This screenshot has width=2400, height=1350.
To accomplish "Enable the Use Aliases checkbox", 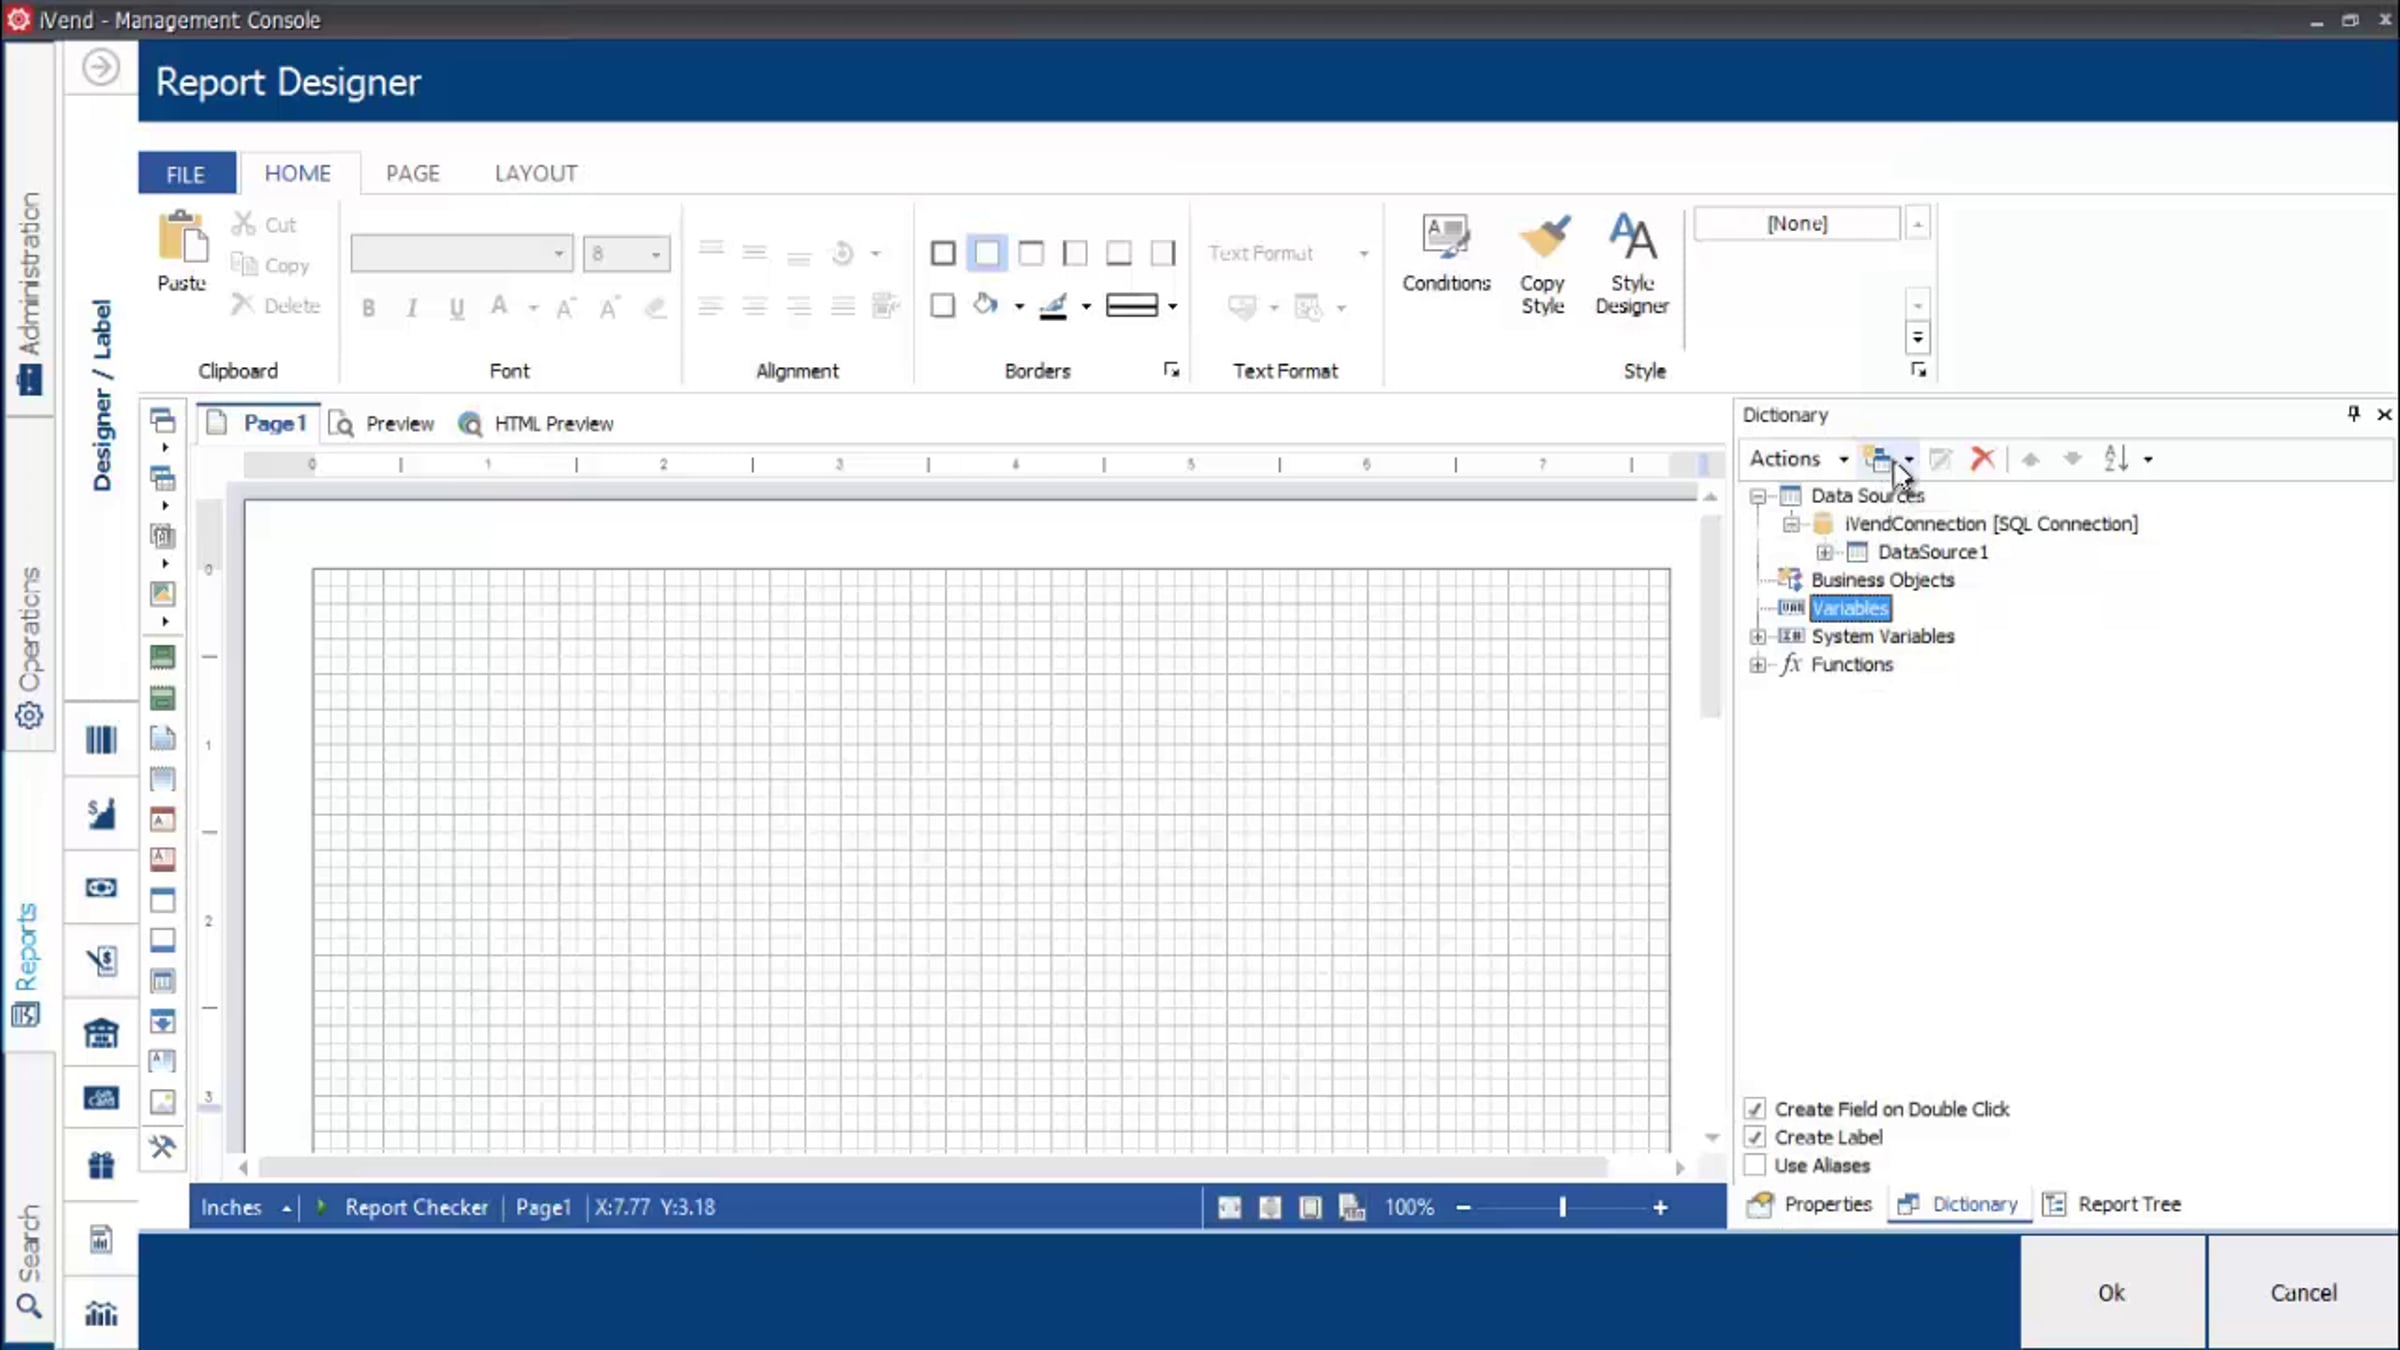I will pyautogui.click(x=1755, y=1165).
